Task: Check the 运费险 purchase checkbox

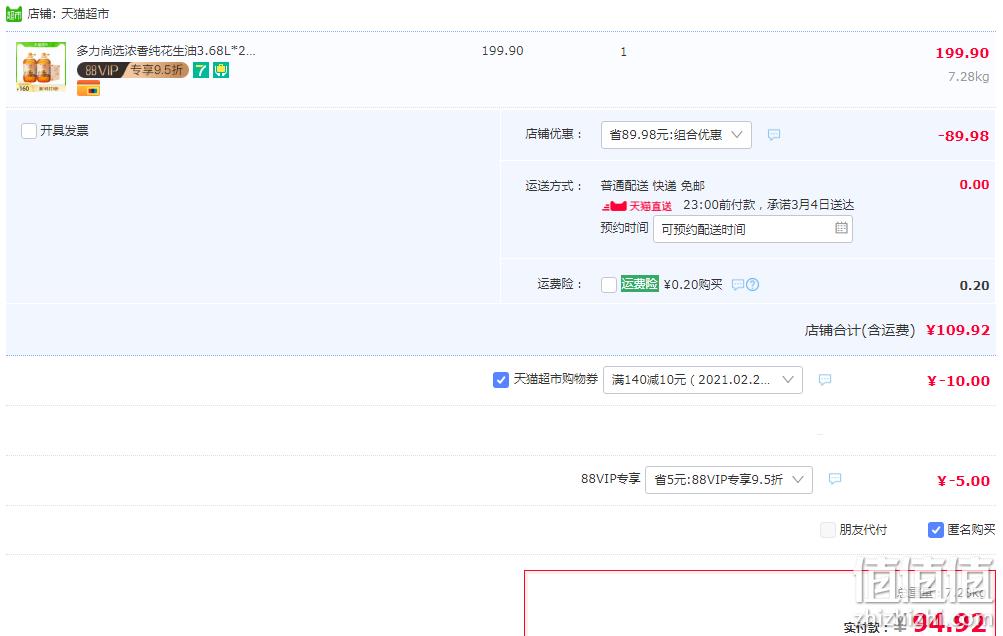Action: [609, 284]
